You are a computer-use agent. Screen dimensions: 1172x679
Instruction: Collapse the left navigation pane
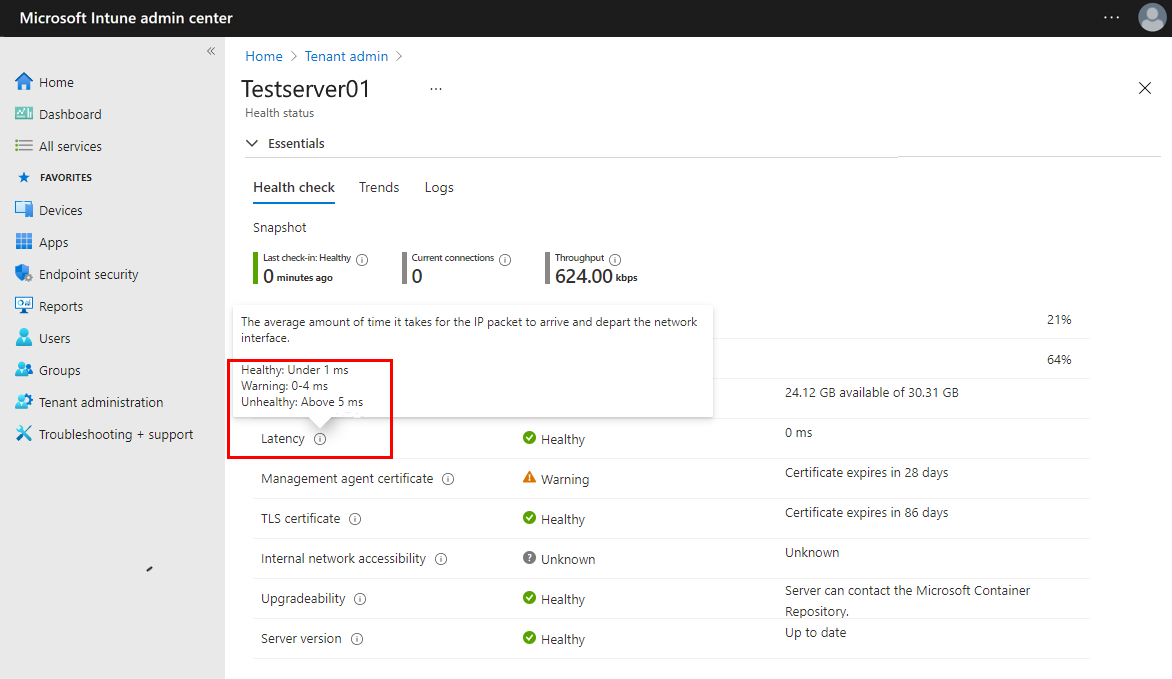pyautogui.click(x=211, y=50)
